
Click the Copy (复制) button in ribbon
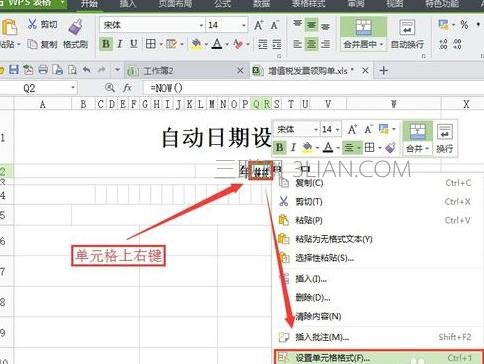click(42, 44)
